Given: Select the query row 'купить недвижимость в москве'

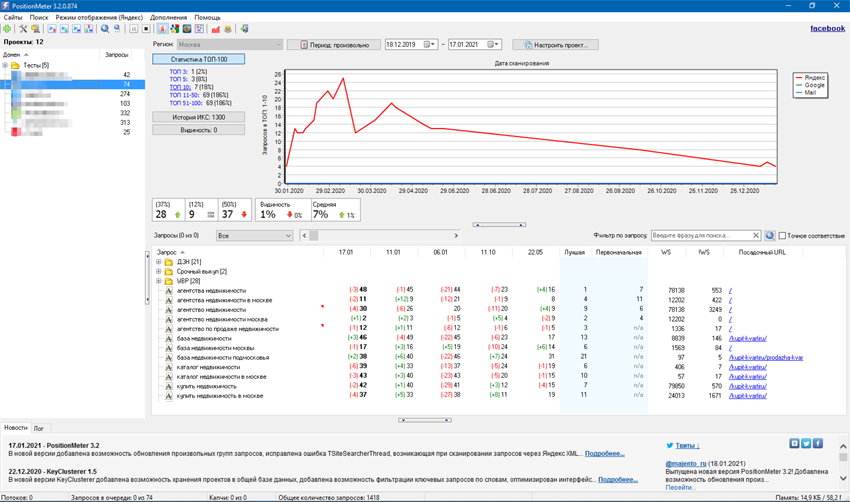Looking at the screenshot, I should [x=220, y=396].
